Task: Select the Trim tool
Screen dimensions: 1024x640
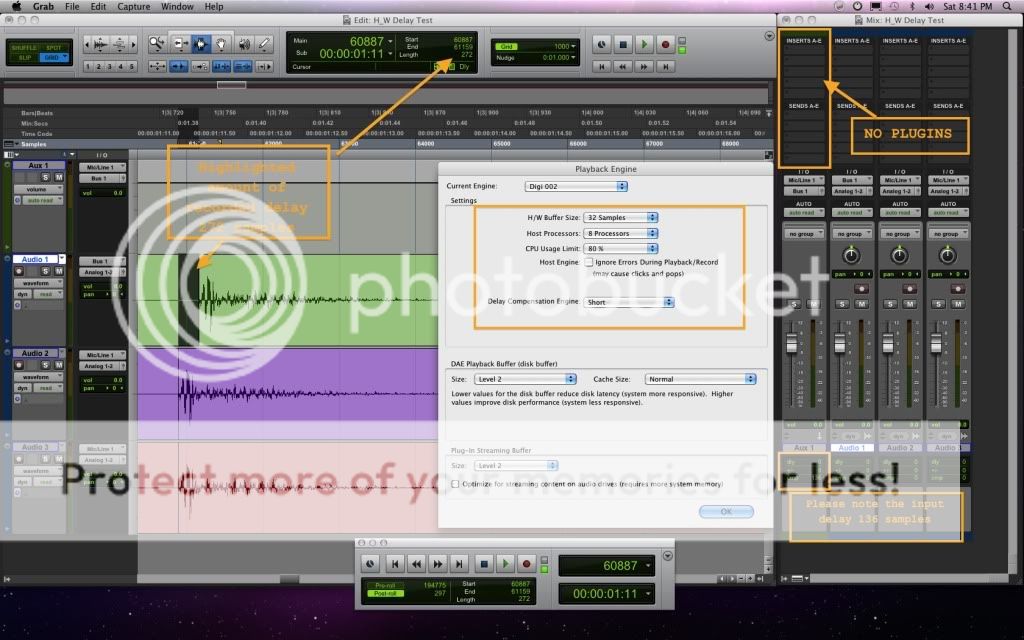Action: (181, 44)
